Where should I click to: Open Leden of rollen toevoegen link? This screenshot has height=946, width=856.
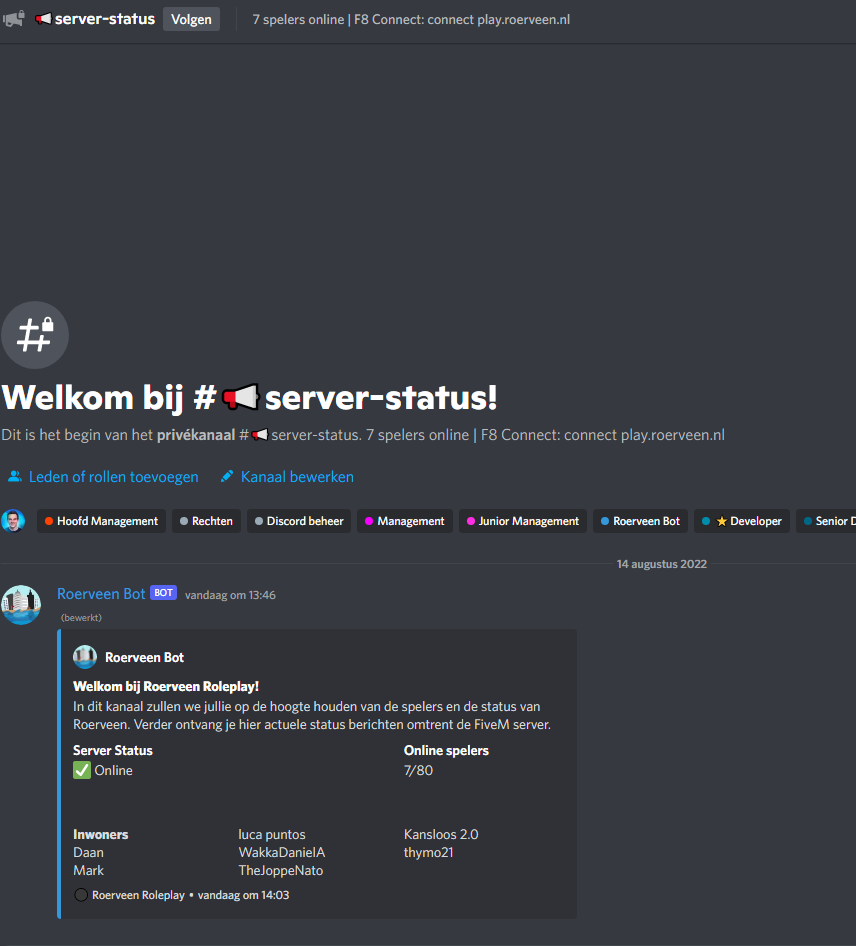click(x=113, y=477)
